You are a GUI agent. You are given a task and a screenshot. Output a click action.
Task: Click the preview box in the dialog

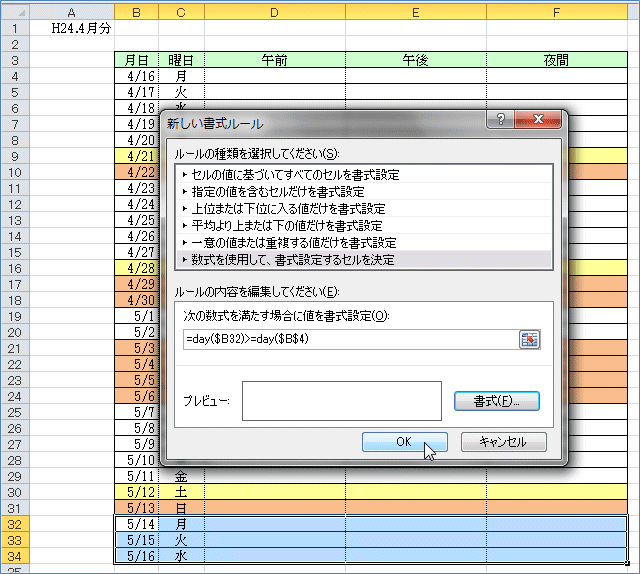point(342,401)
